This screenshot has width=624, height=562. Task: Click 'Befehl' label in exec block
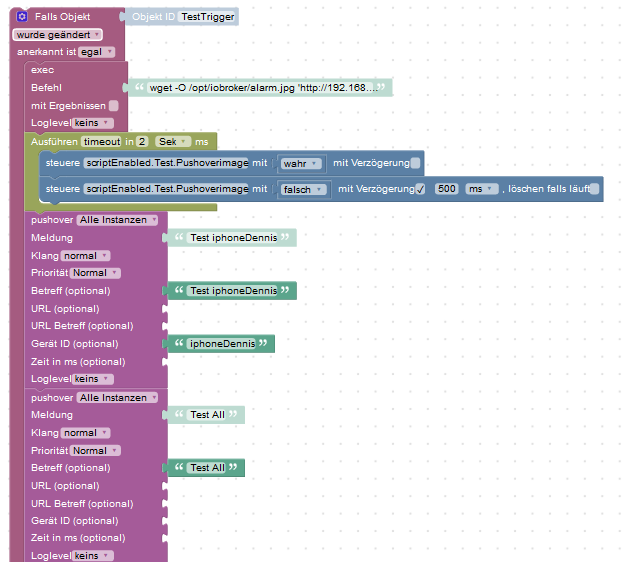(x=47, y=88)
